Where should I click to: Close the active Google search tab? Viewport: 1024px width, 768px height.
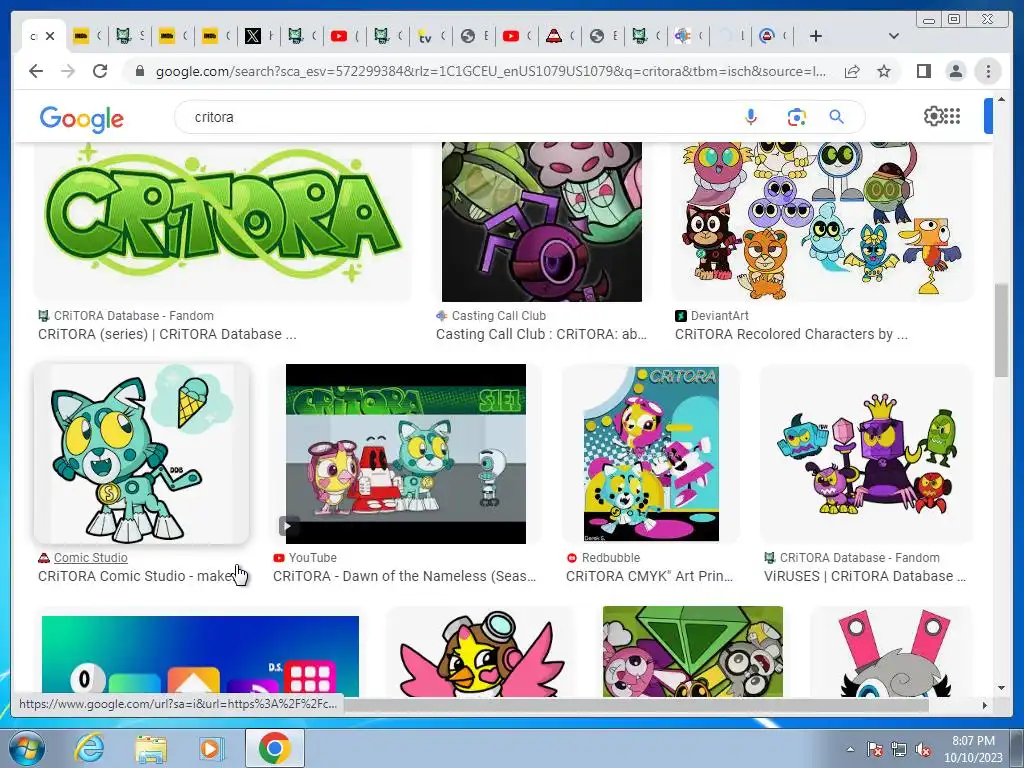coord(50,37)
